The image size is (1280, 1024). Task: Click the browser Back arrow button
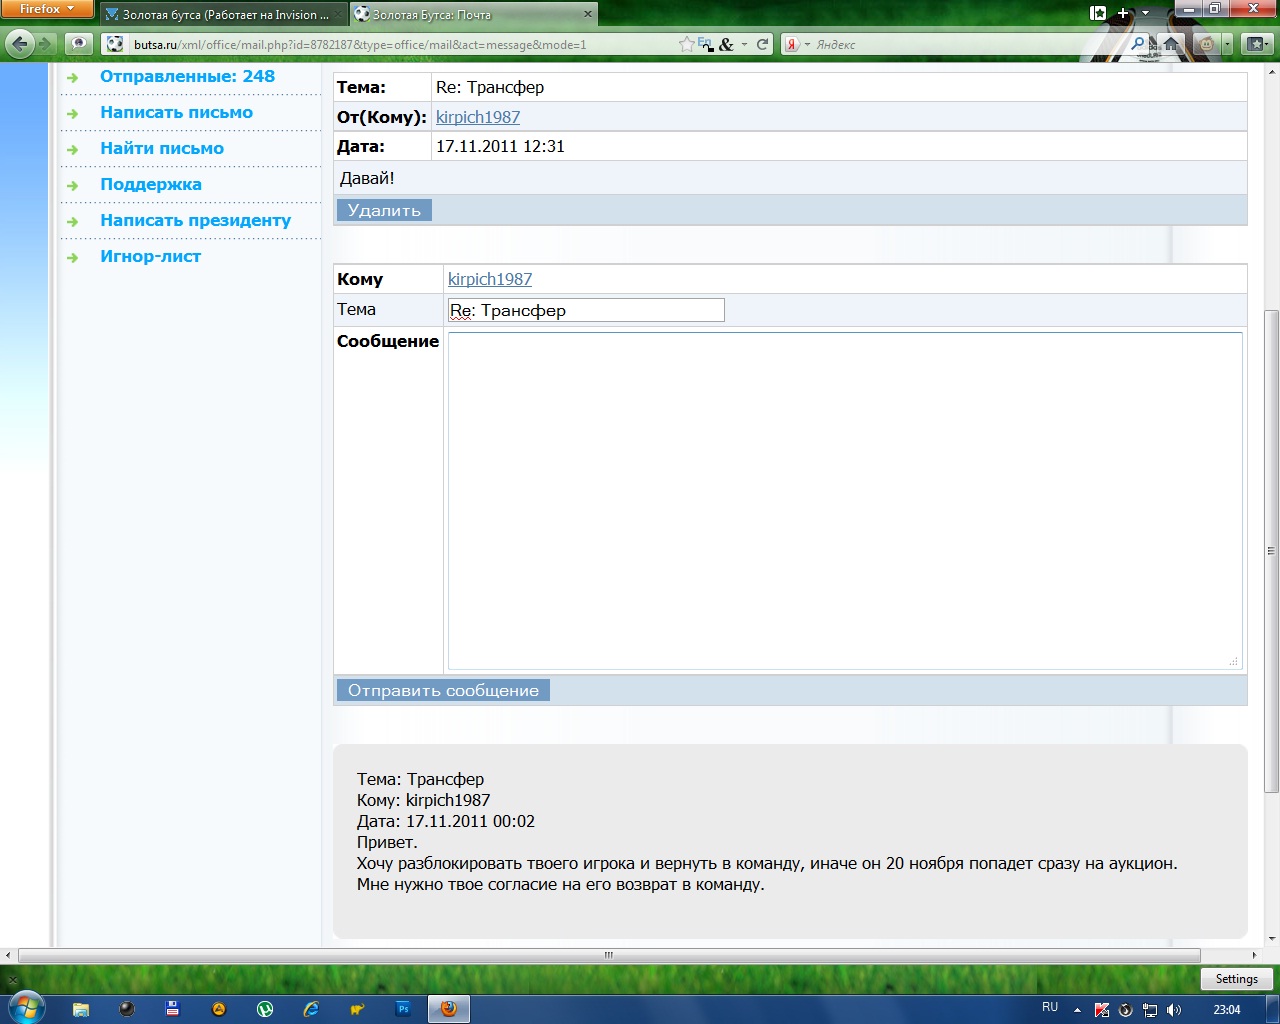pos(20,44)
